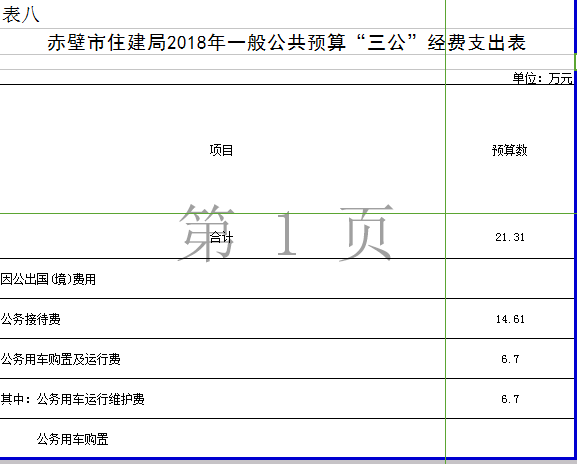This screenshot has width=577, height=464.
Task: Click the 其中:公务用车运行维护费 cell
Action: click(x=222, y=399)
